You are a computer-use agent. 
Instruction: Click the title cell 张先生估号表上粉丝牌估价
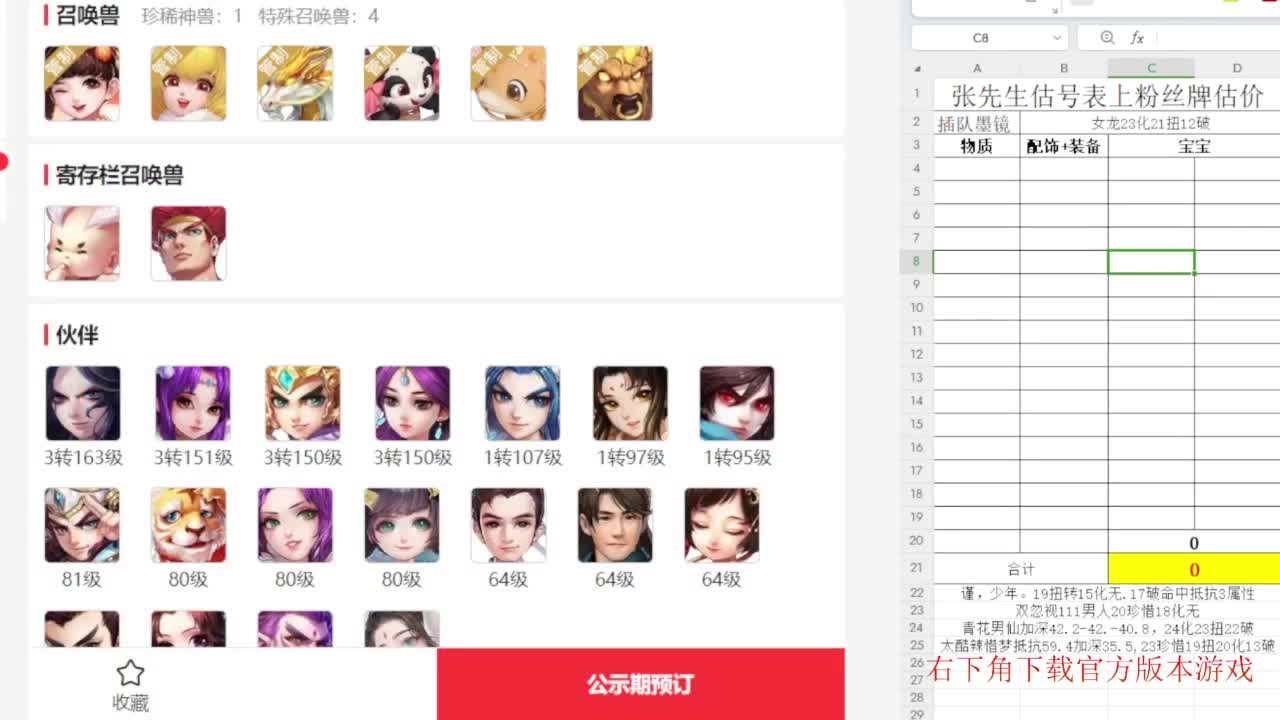coord(1107,96)
